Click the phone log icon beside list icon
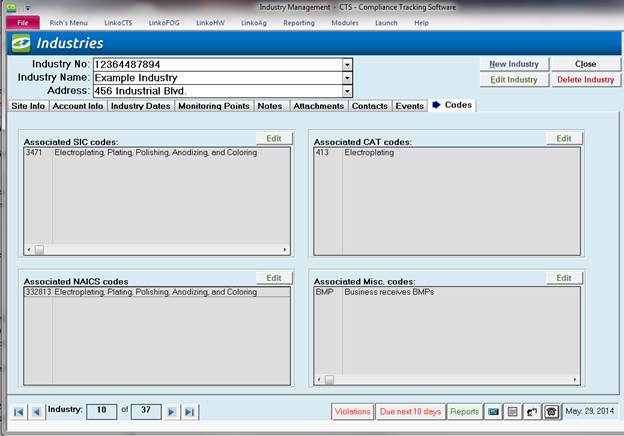The width and height of the screenshot is (624, 436). (x=530, y=411)
